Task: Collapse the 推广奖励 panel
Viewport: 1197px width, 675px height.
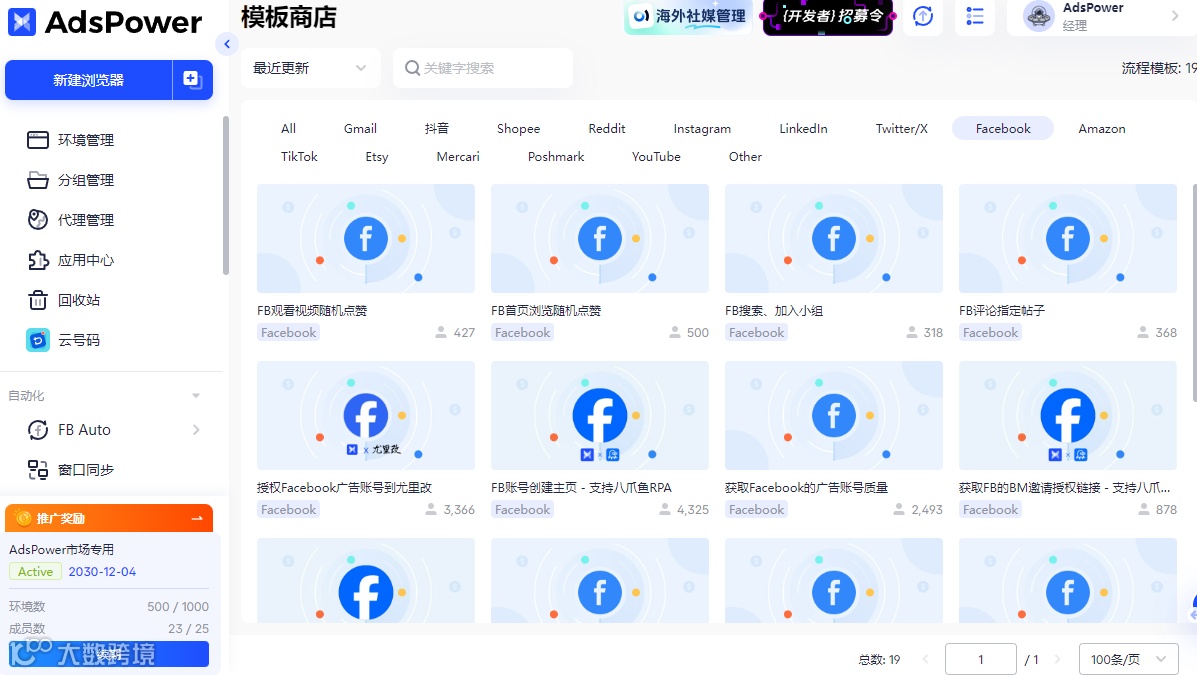Action: click(x=197, y=518)
